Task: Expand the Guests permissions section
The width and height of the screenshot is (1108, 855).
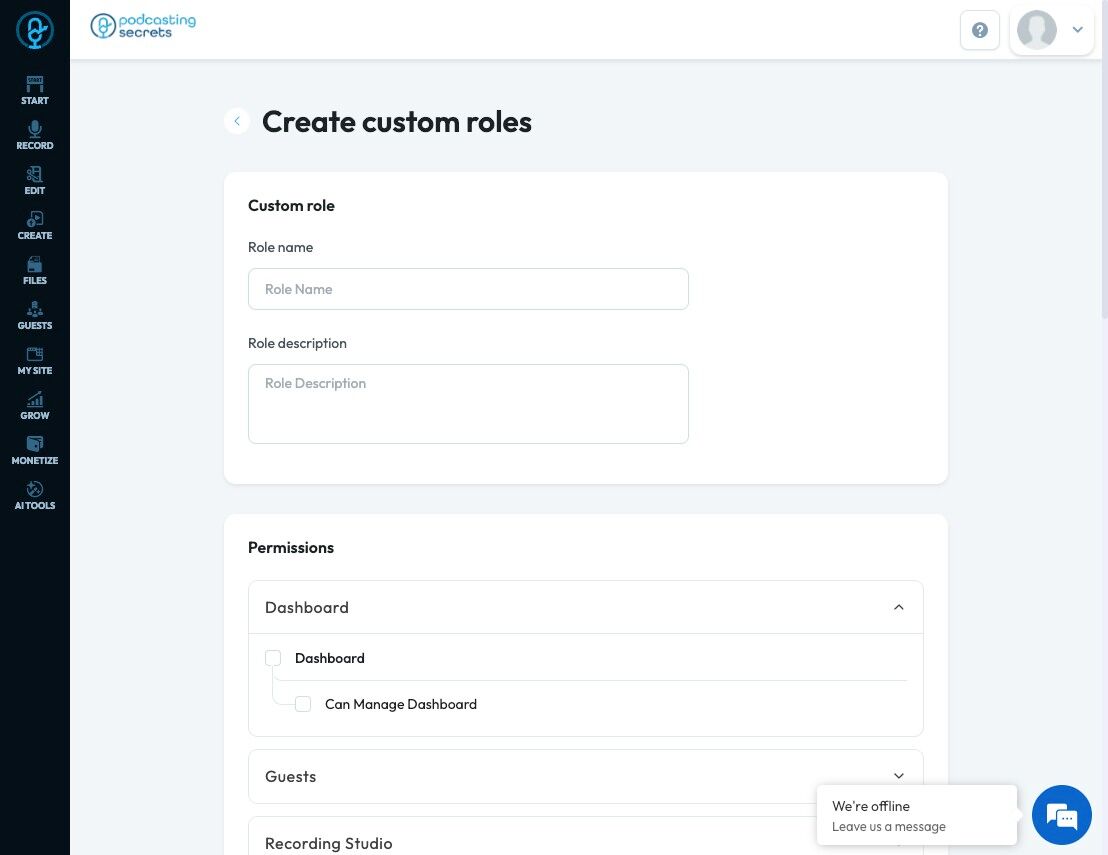Action: (898, 776)
